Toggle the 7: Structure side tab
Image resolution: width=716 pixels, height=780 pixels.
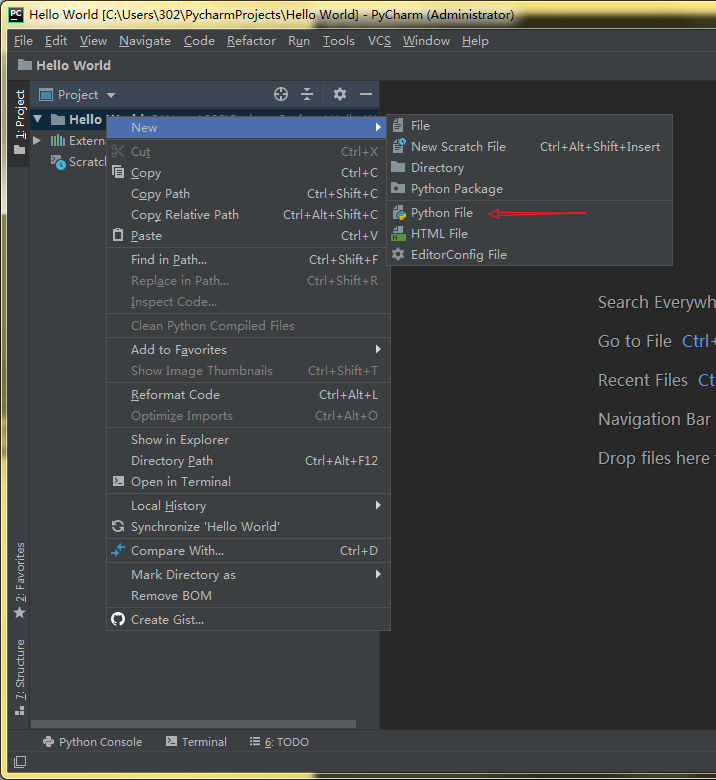point(19,678)
